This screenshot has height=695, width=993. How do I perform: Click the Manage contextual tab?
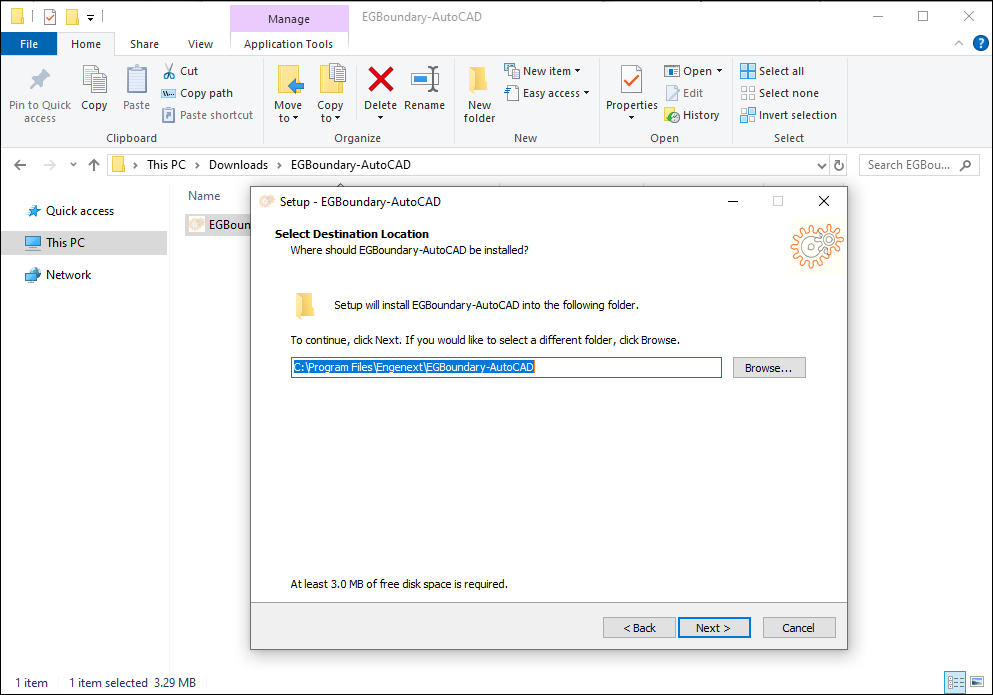[x=289, y=19]
